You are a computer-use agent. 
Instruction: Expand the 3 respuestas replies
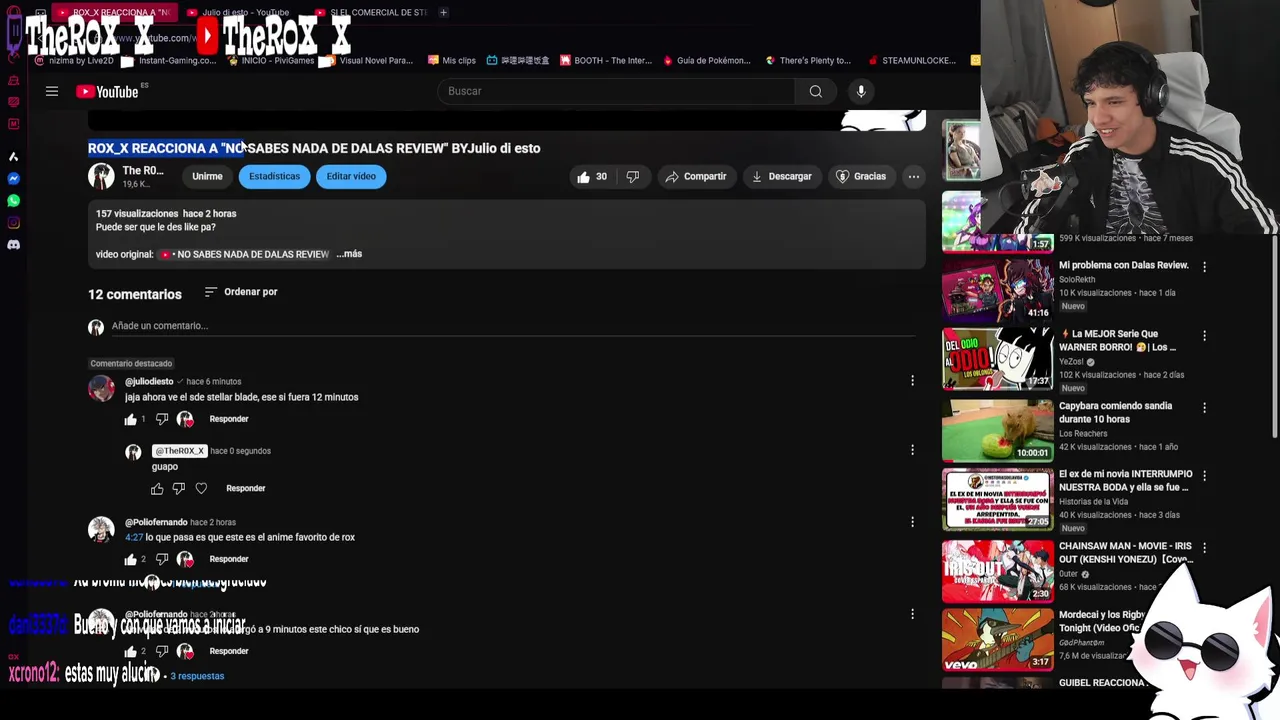tap(197, 676)
